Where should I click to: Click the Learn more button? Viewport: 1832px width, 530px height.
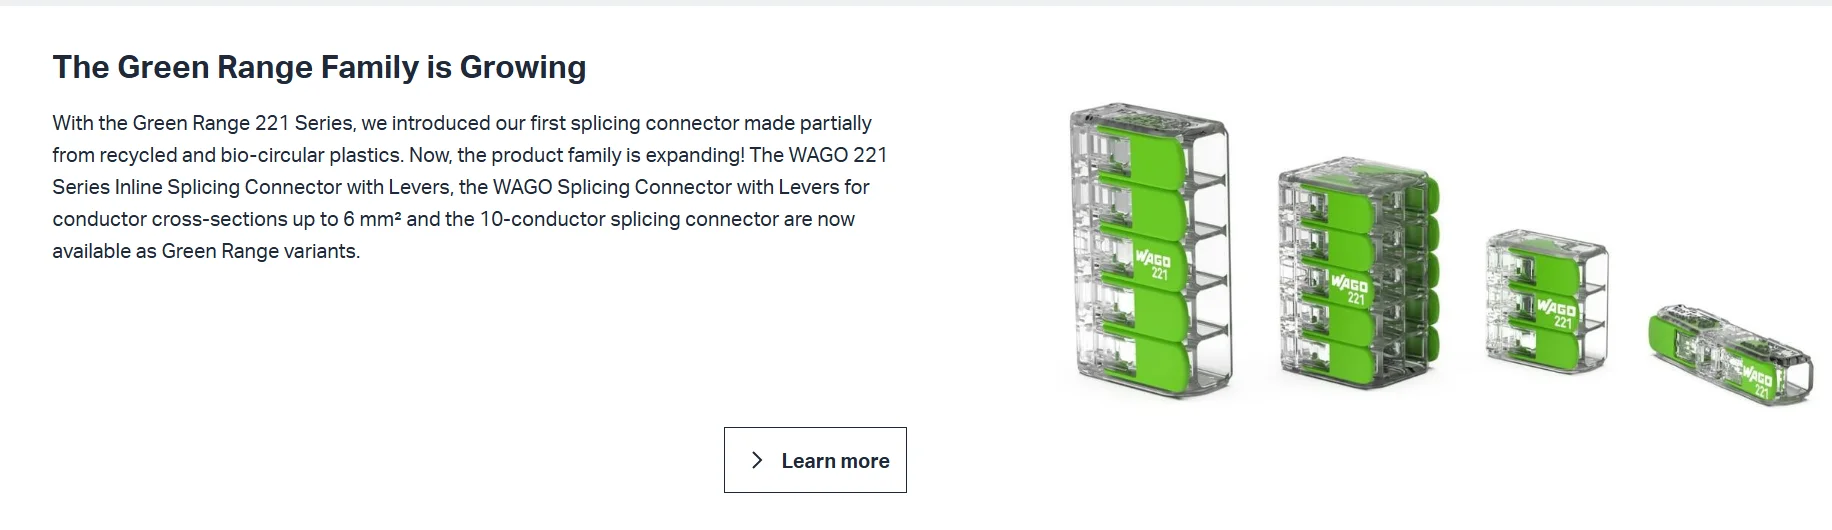[815, 460]
